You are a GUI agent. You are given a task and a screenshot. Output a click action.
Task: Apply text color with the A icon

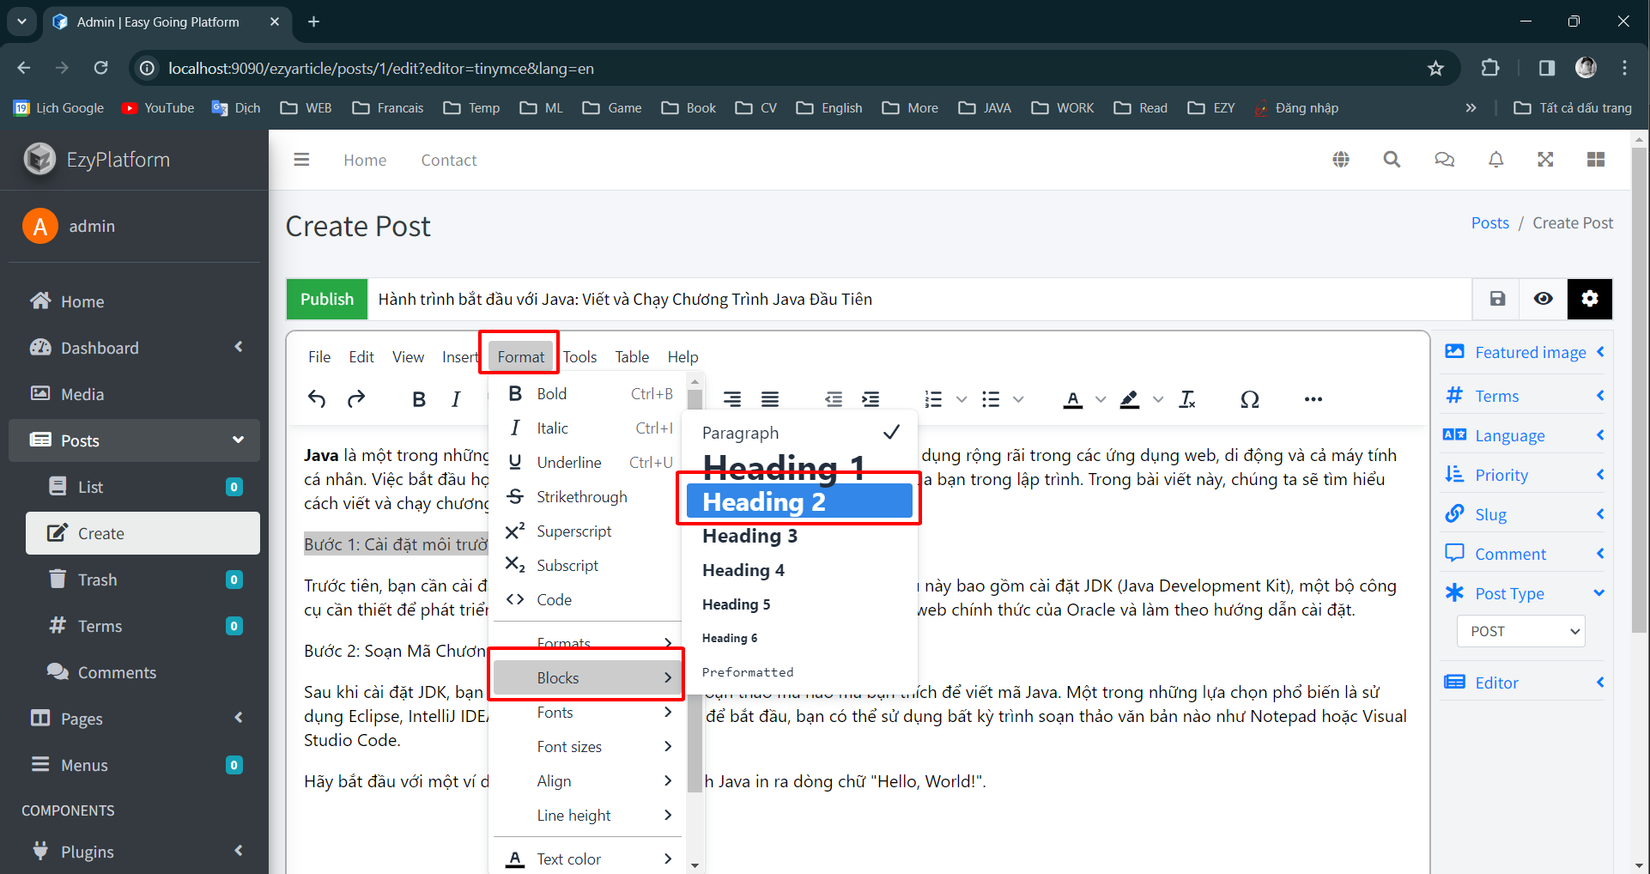pos(1073,399)
